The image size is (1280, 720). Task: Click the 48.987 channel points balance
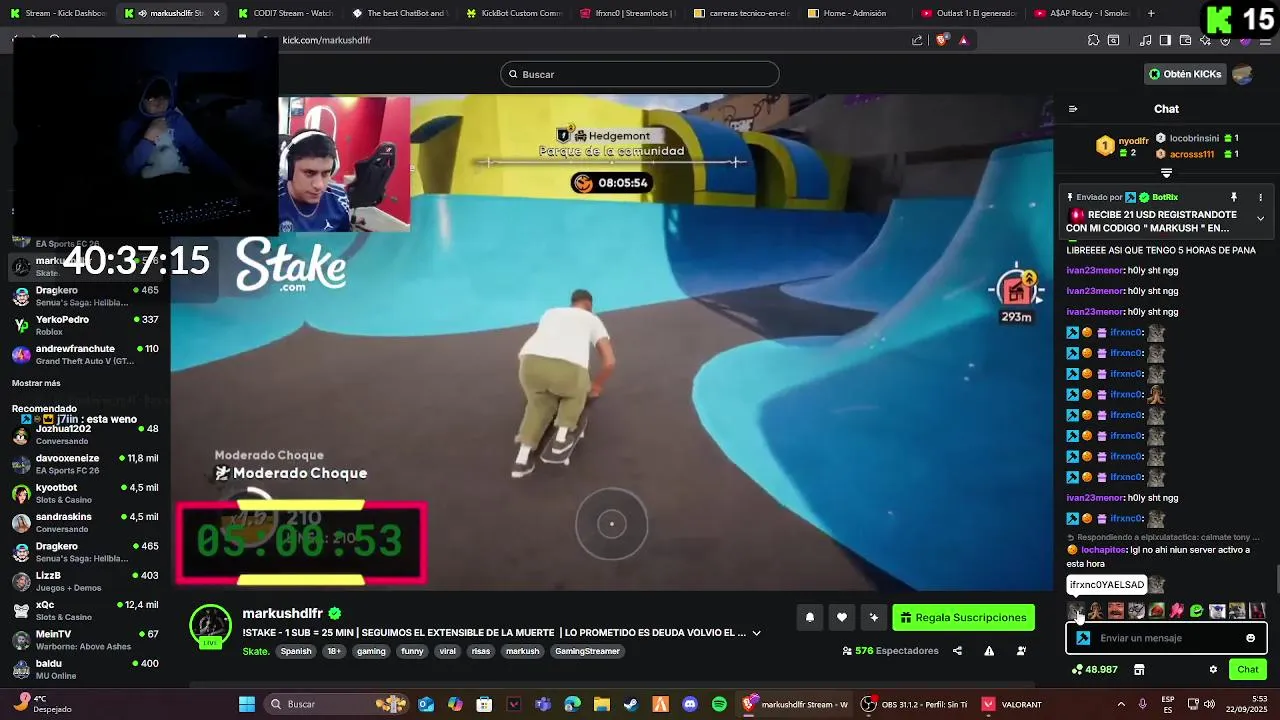click(1095, 670)
